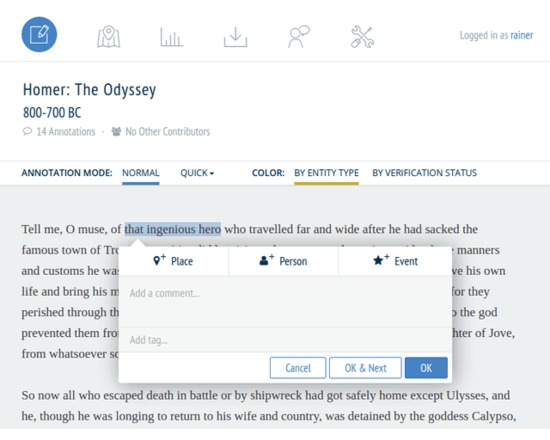Click '14 Annotations' text
Viewport: 550px width, 440px height.
click(x=66, y=132)
